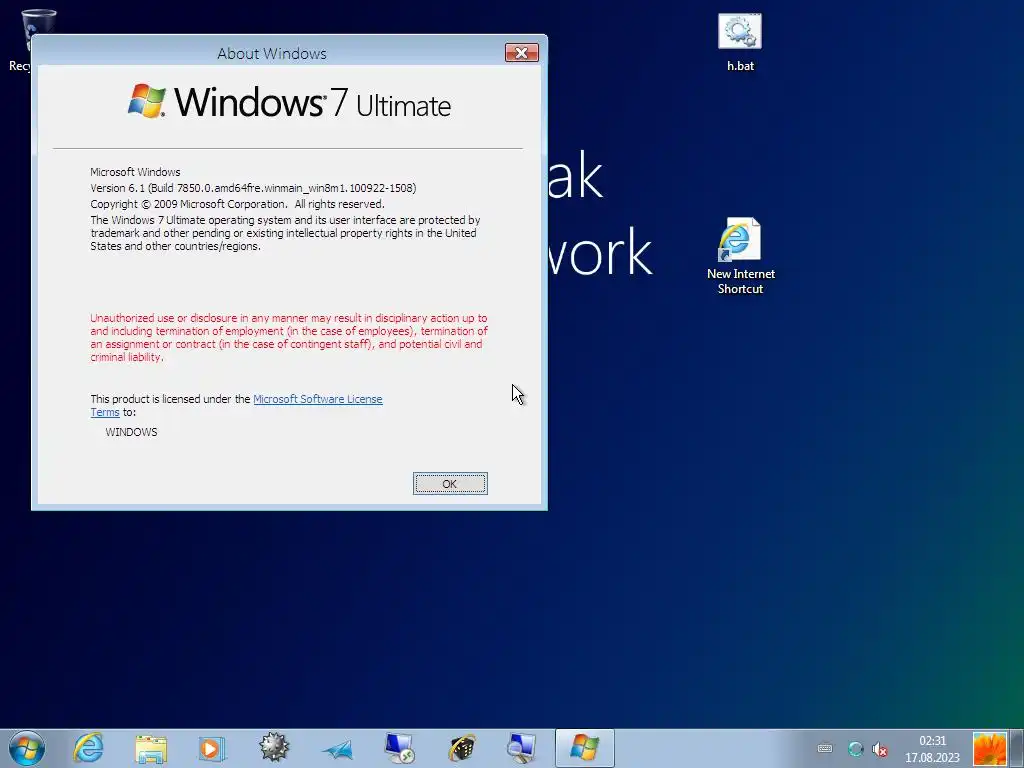
Task: Select the active About Windows taskbar button
Action: (584, 748)
